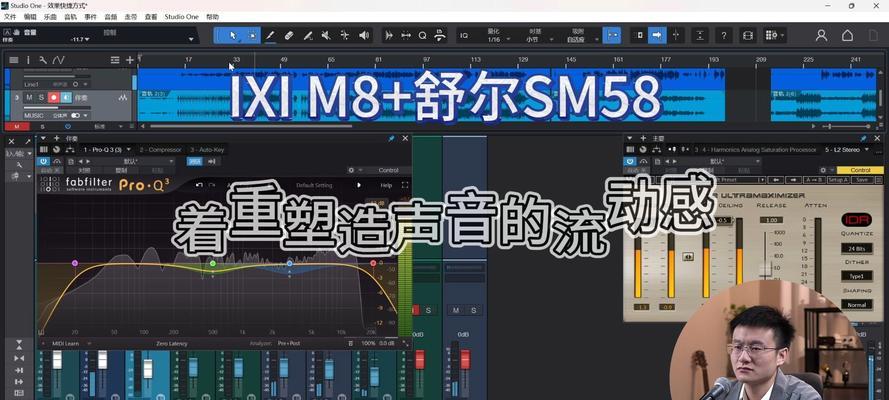Viewport: 889px width, 400px height.
Task: Add a new track with plus icon
Action: tap(130, 59)
